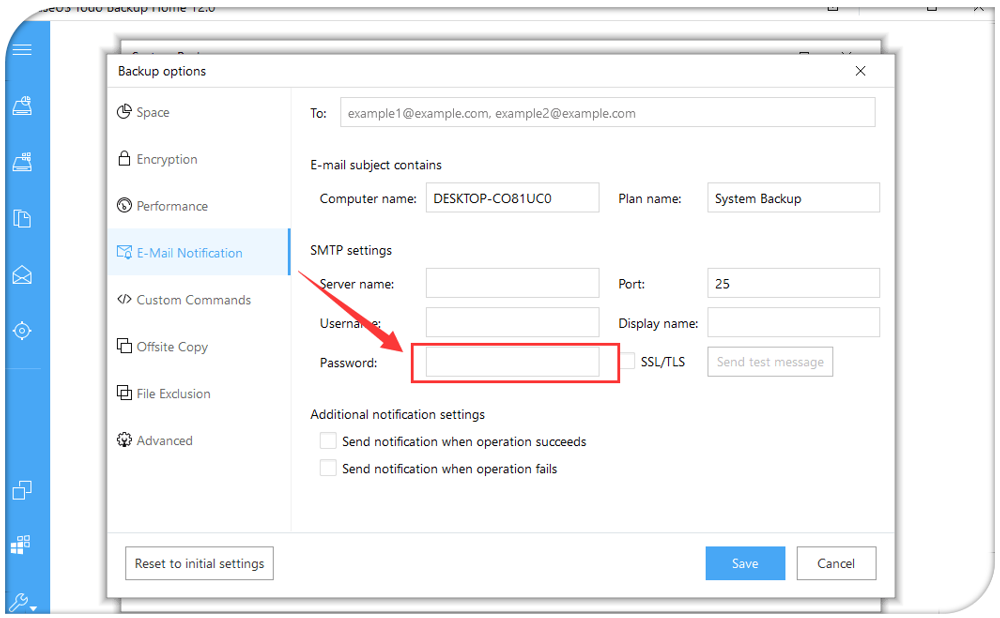The image size is (1000, 618).
Task: Click the Disk/Partition Backup sidebar icon
Action: 22,107
